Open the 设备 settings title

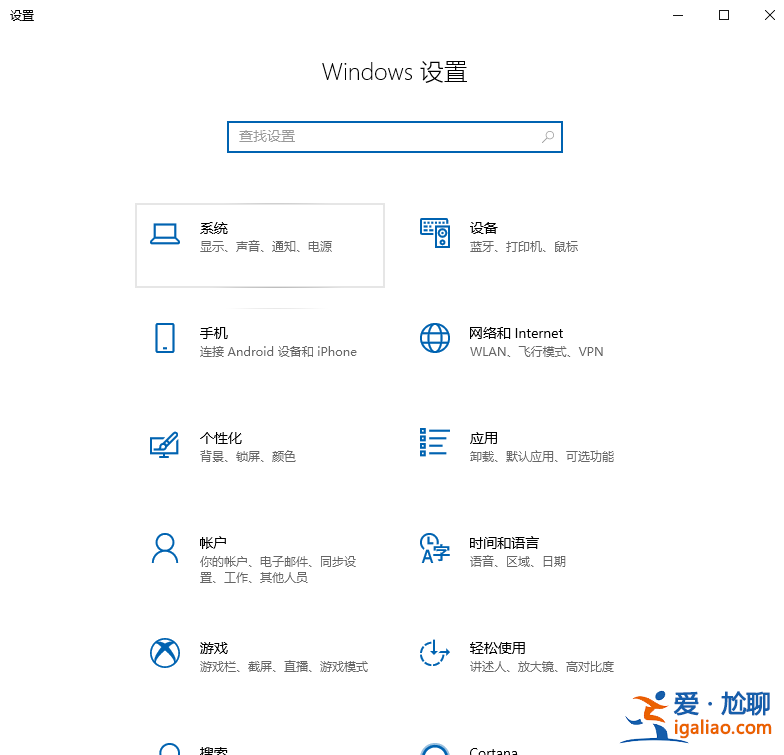coord(484,228)
